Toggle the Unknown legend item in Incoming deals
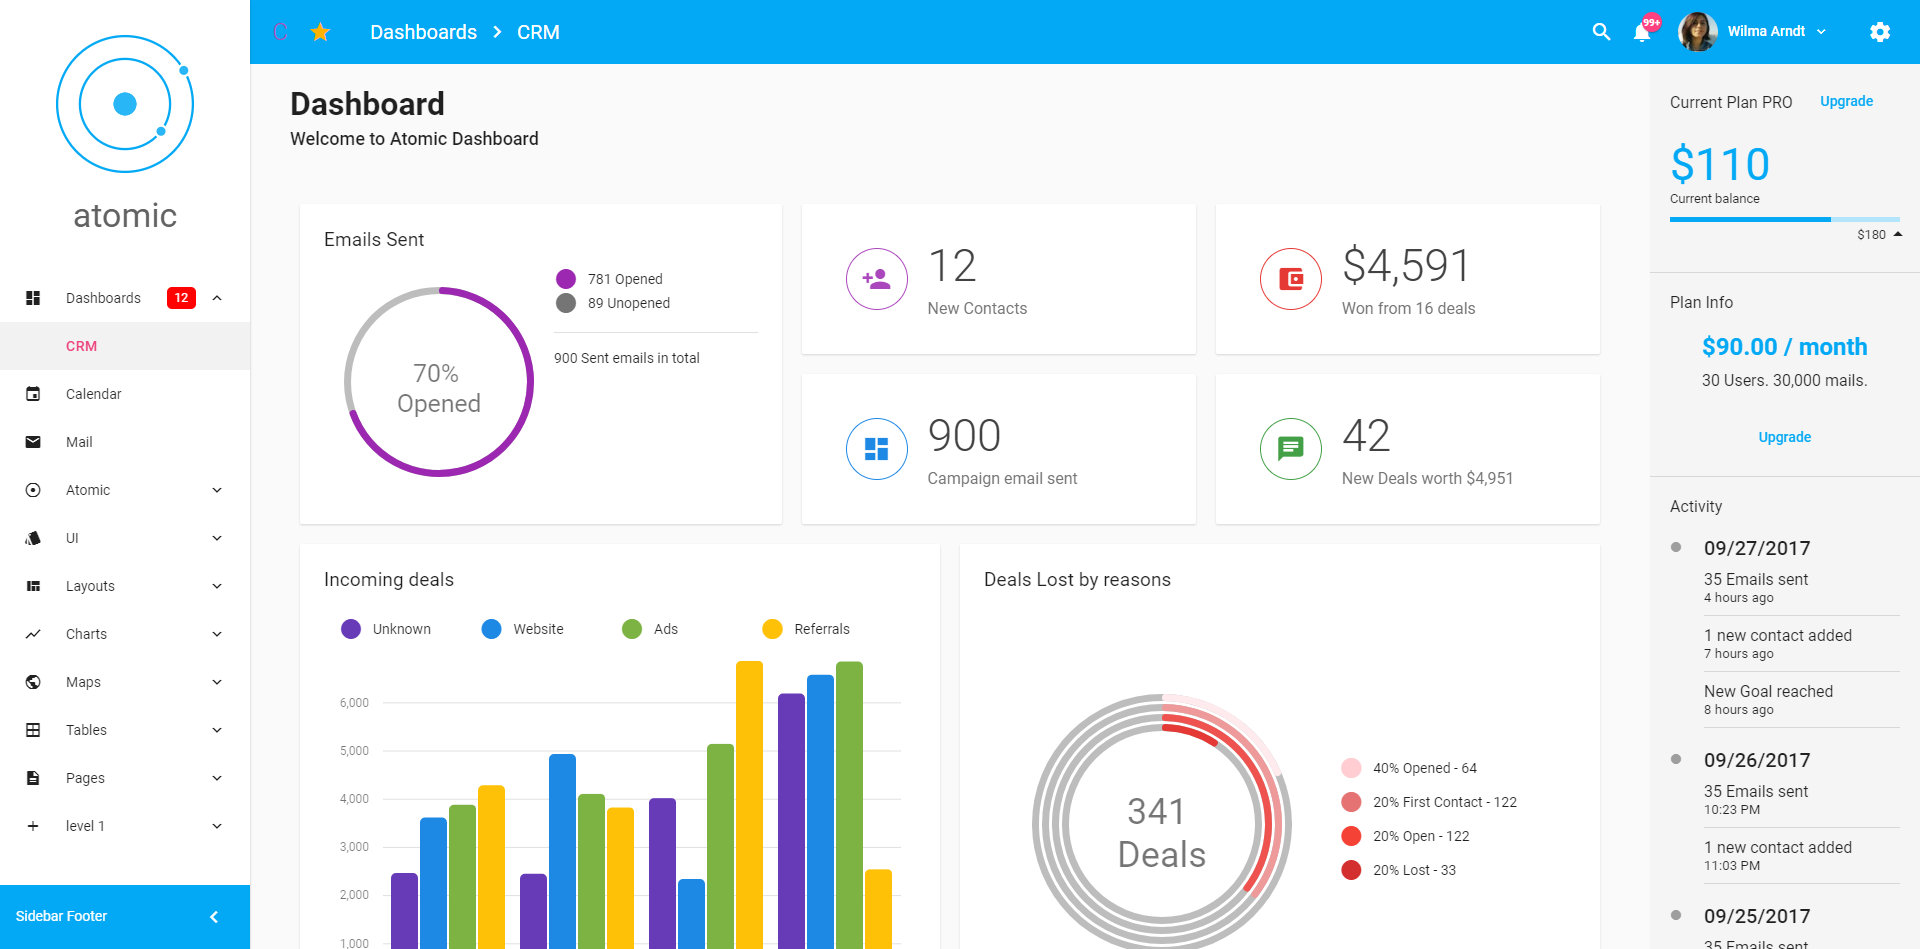Viewport: 1920px width, 949px height. point(386,629)
